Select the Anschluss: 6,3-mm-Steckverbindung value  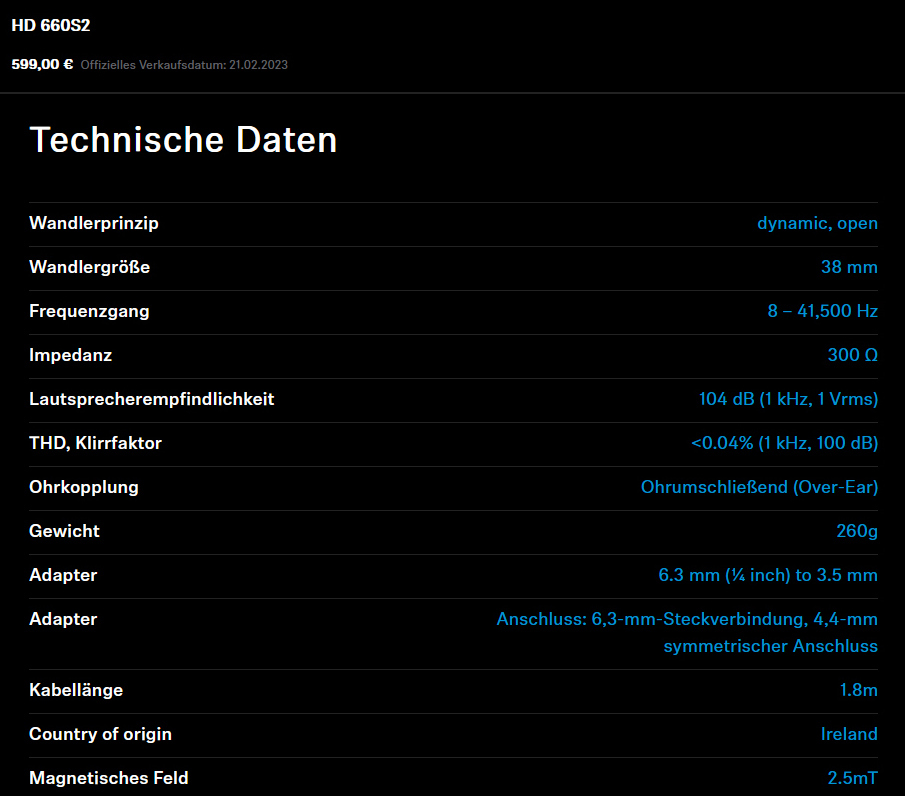(687, 633)
